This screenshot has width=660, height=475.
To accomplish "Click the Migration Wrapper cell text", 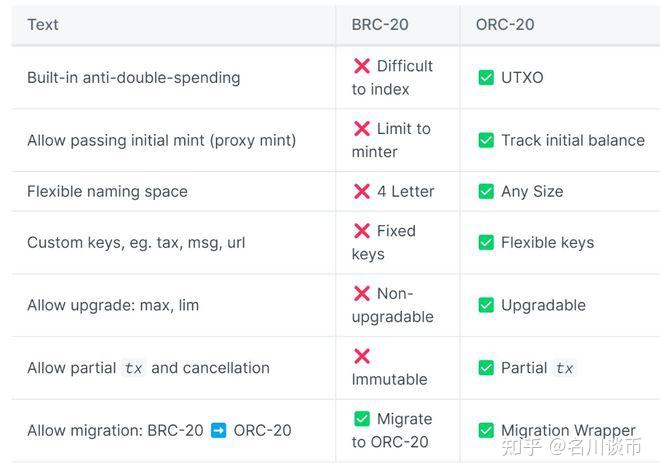I will click(568, 431).
